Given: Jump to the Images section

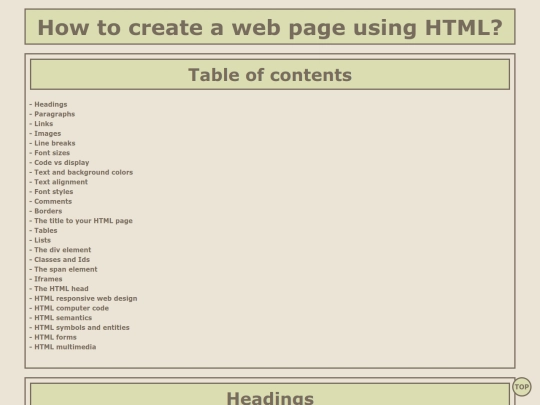Looking at the screenshot, I should coord(48,133).
